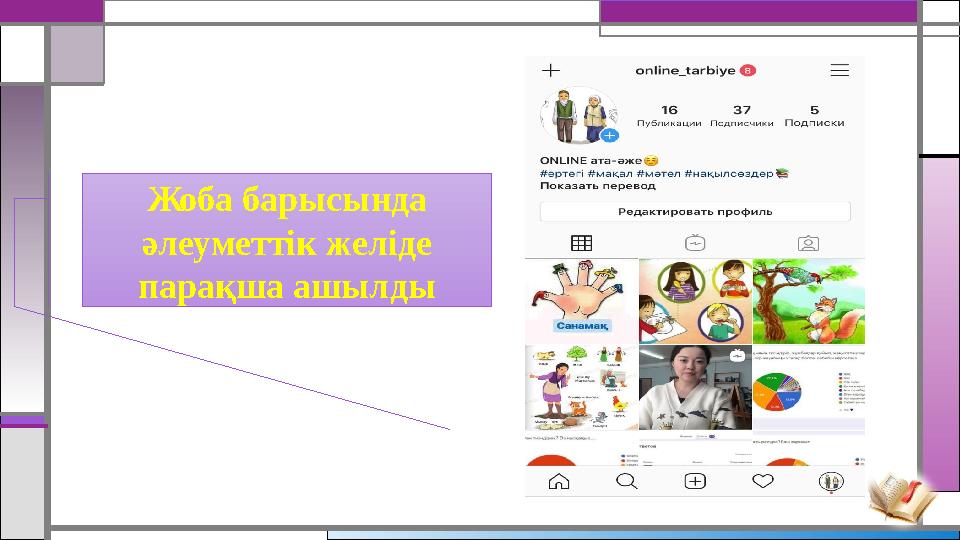Tap the profile avatar in bottom bar
Image resolution: width=960 pixels, height=540 pixels.
point(831,481)
